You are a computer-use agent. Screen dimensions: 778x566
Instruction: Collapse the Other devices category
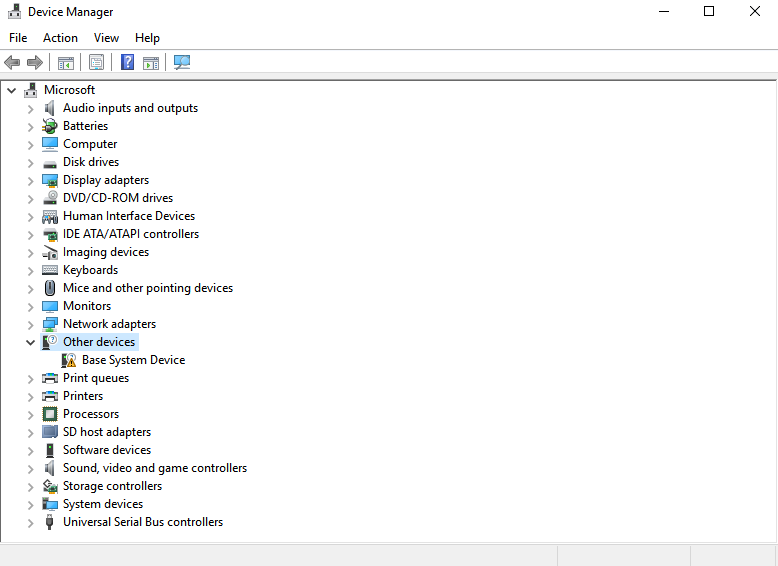coord(30,342)
